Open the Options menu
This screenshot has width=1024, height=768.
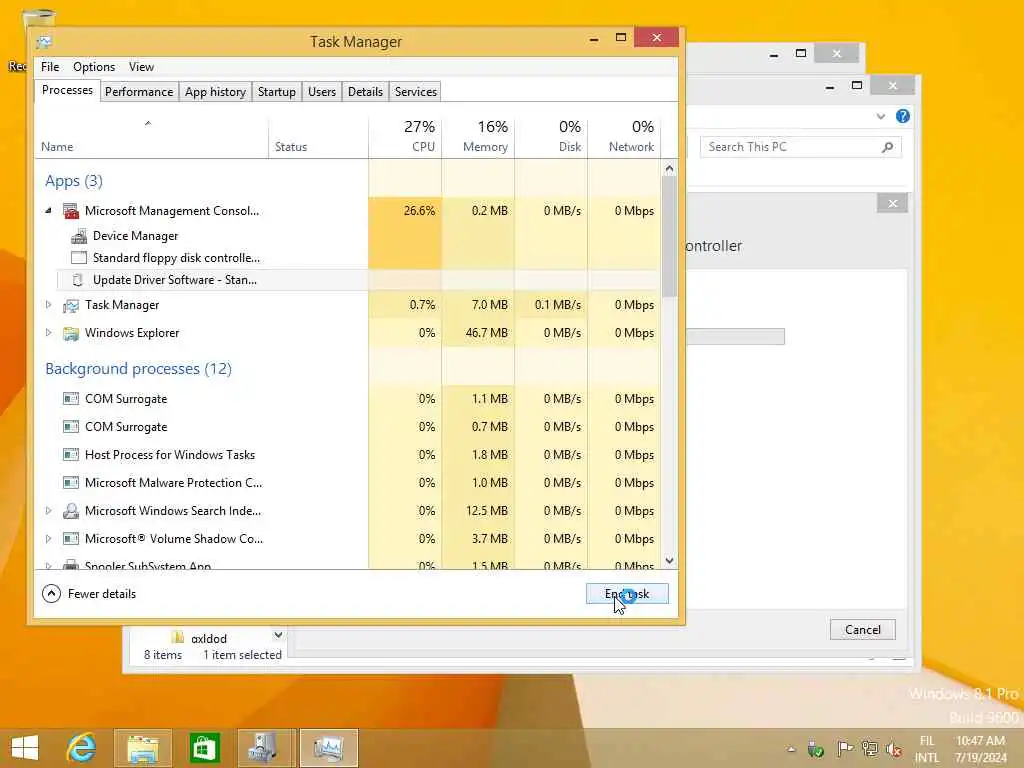point(94,67)
